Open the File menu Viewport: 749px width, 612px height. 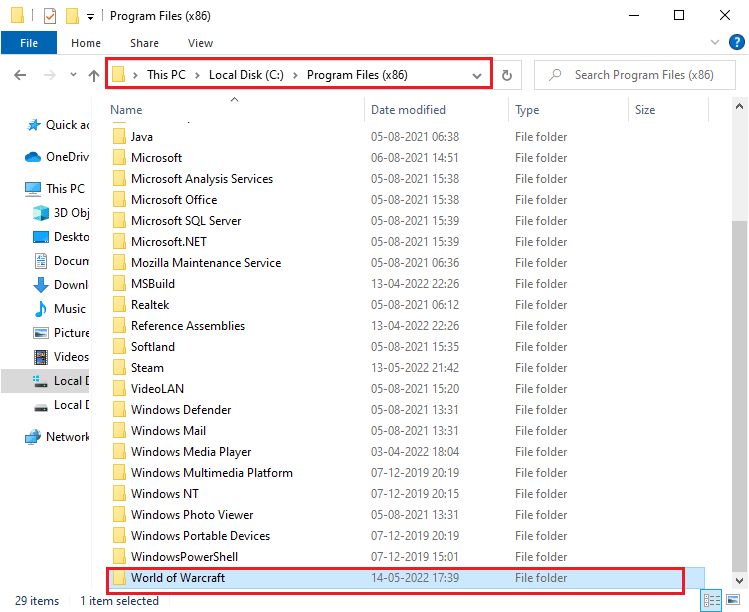(x=29, y=43)
